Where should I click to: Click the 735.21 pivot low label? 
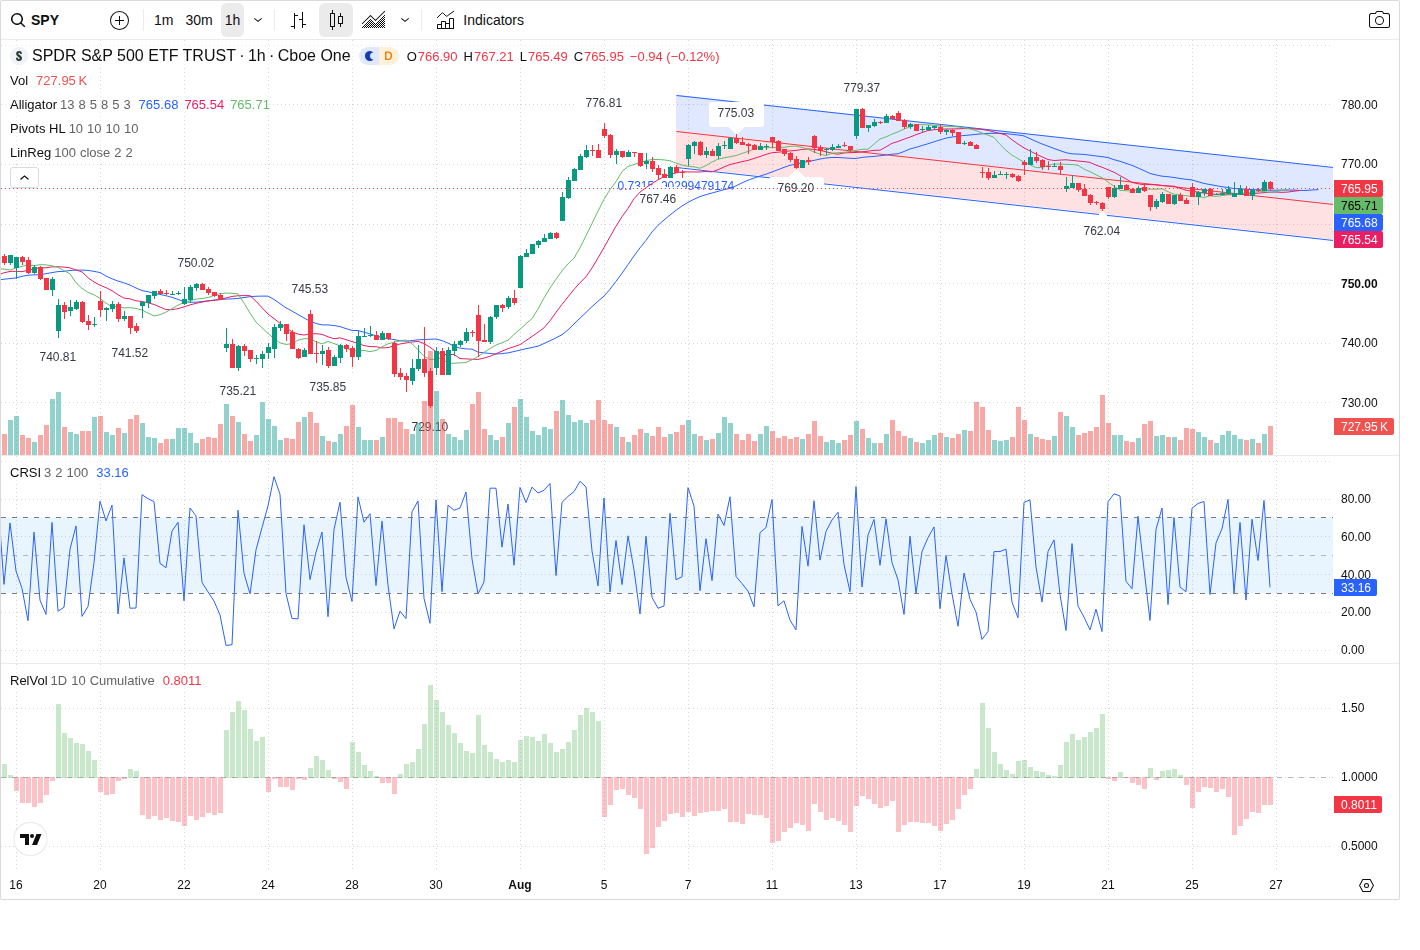coord(238,391)
